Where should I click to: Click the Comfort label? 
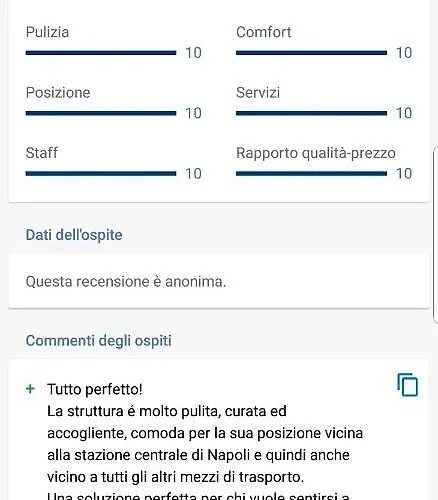click(x=264, y=32)
